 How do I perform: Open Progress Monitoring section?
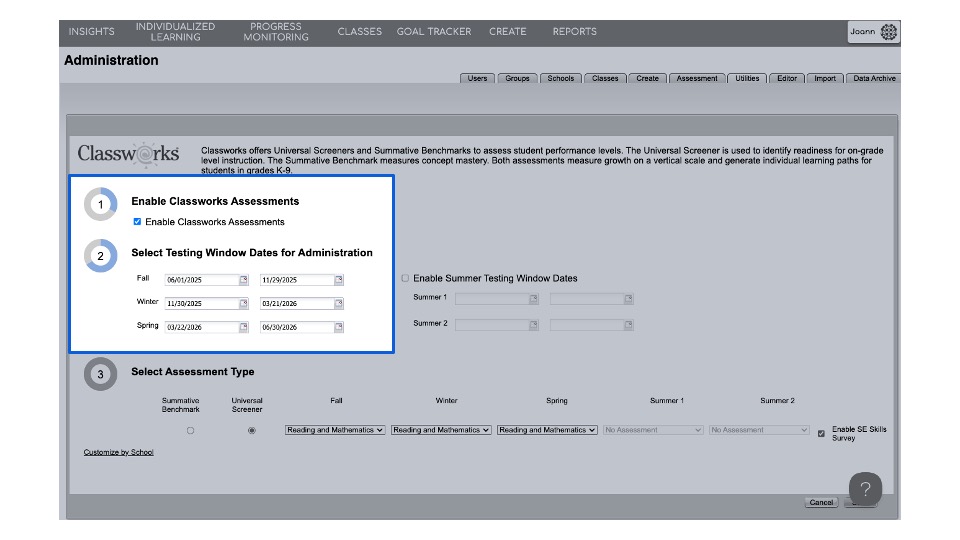click(276, 32)
